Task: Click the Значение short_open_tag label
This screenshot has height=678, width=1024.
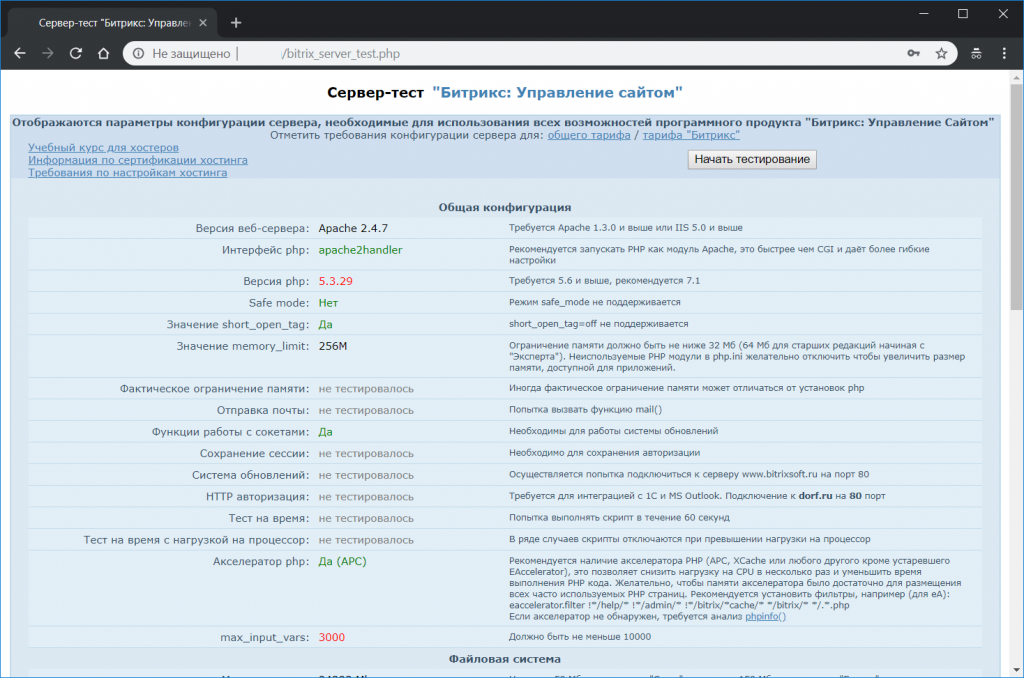Action: 238,324
